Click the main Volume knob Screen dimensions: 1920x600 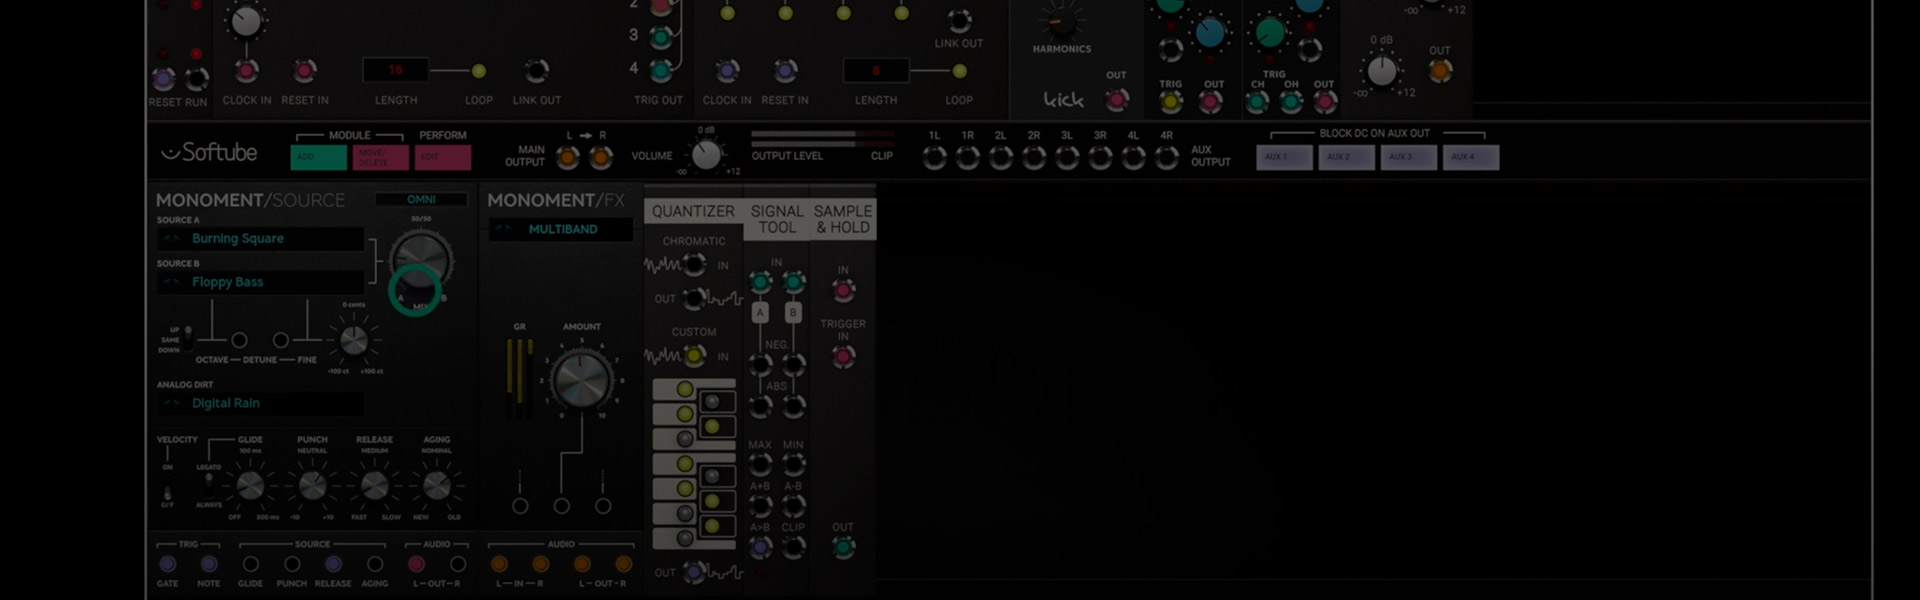706,155
